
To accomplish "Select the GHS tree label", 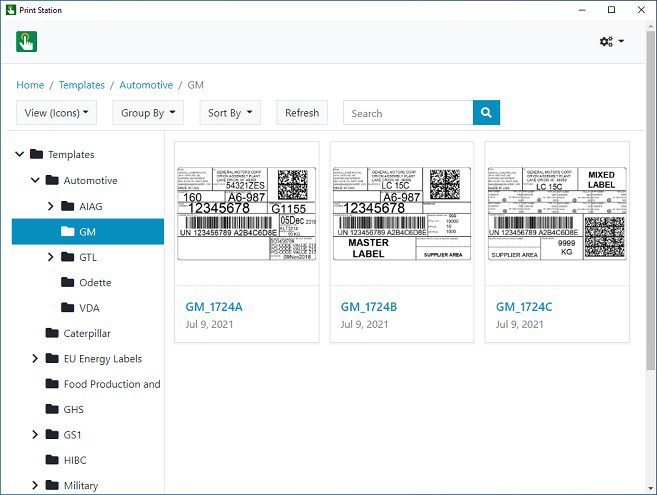I will 73,409.
